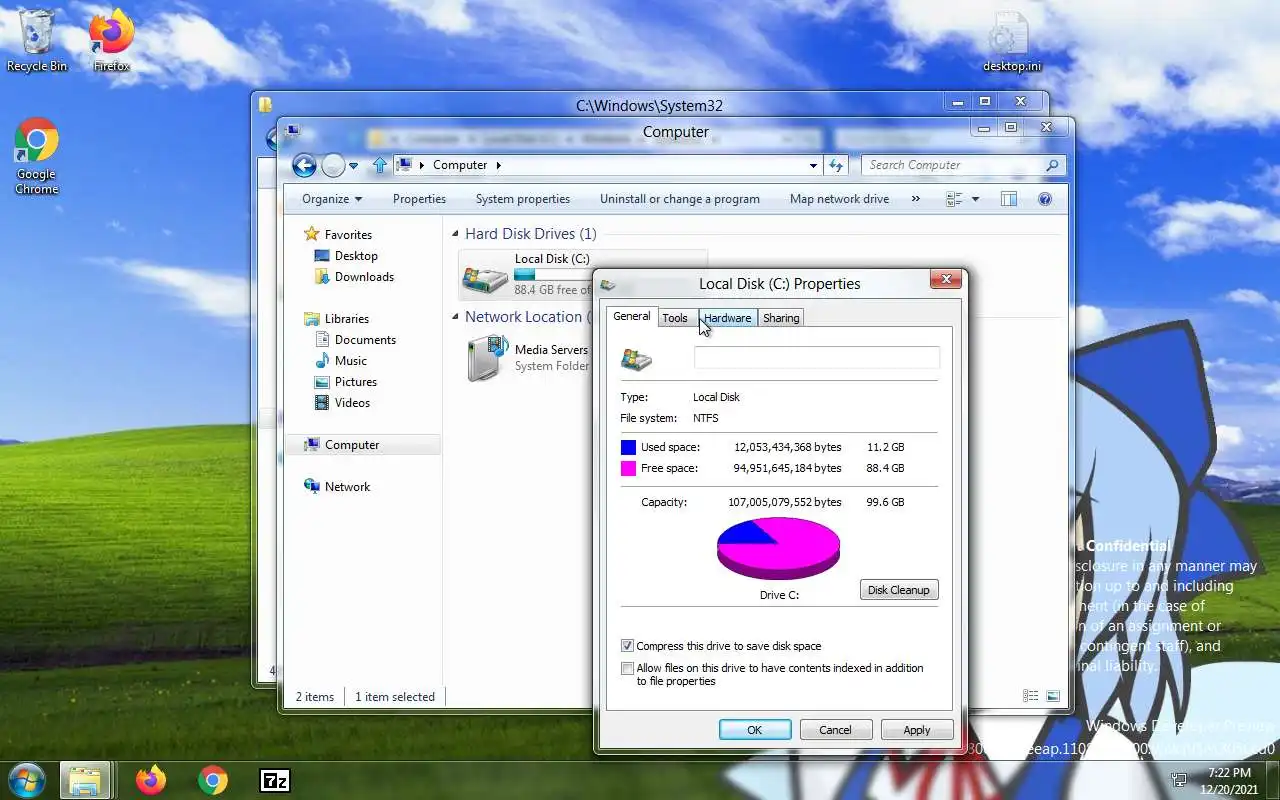Click the blue Used space color square
This screenshot has height=800, width=1280.
[628, 447]
